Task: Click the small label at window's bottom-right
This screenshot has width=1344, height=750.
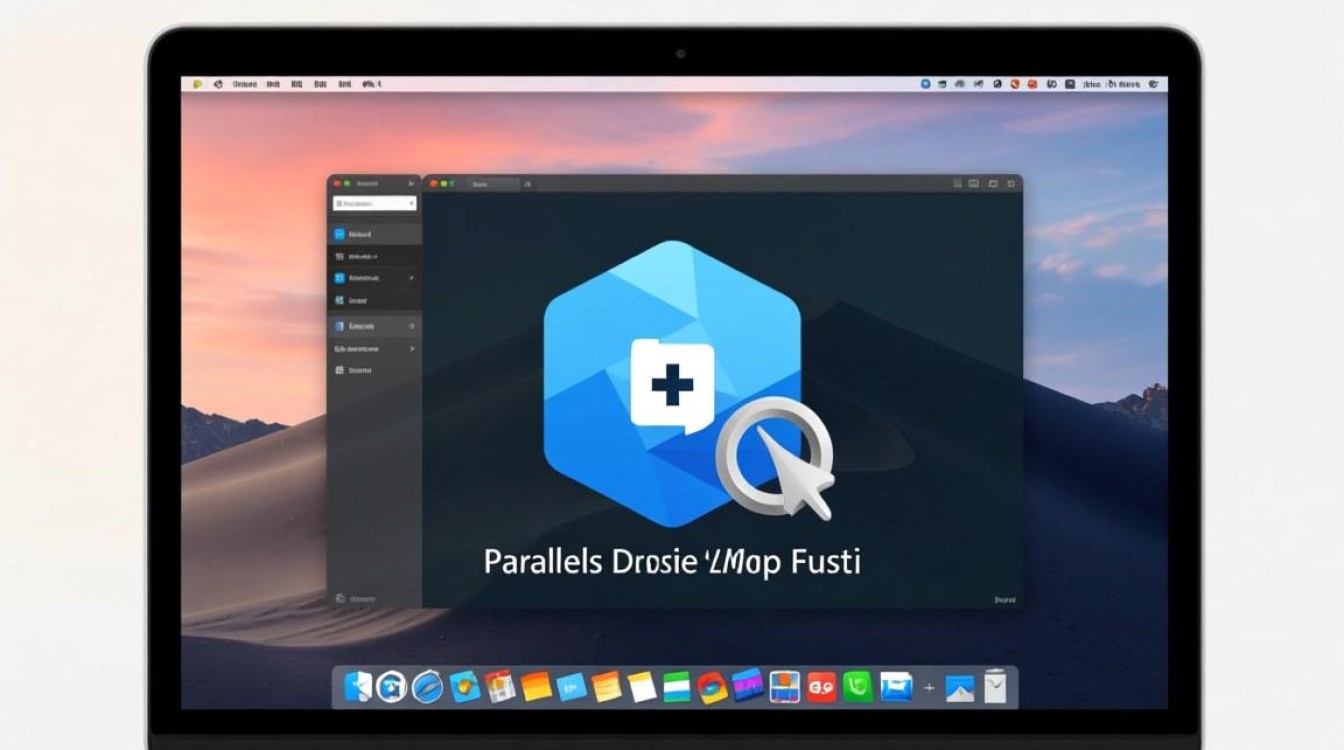Action: 1004,600
